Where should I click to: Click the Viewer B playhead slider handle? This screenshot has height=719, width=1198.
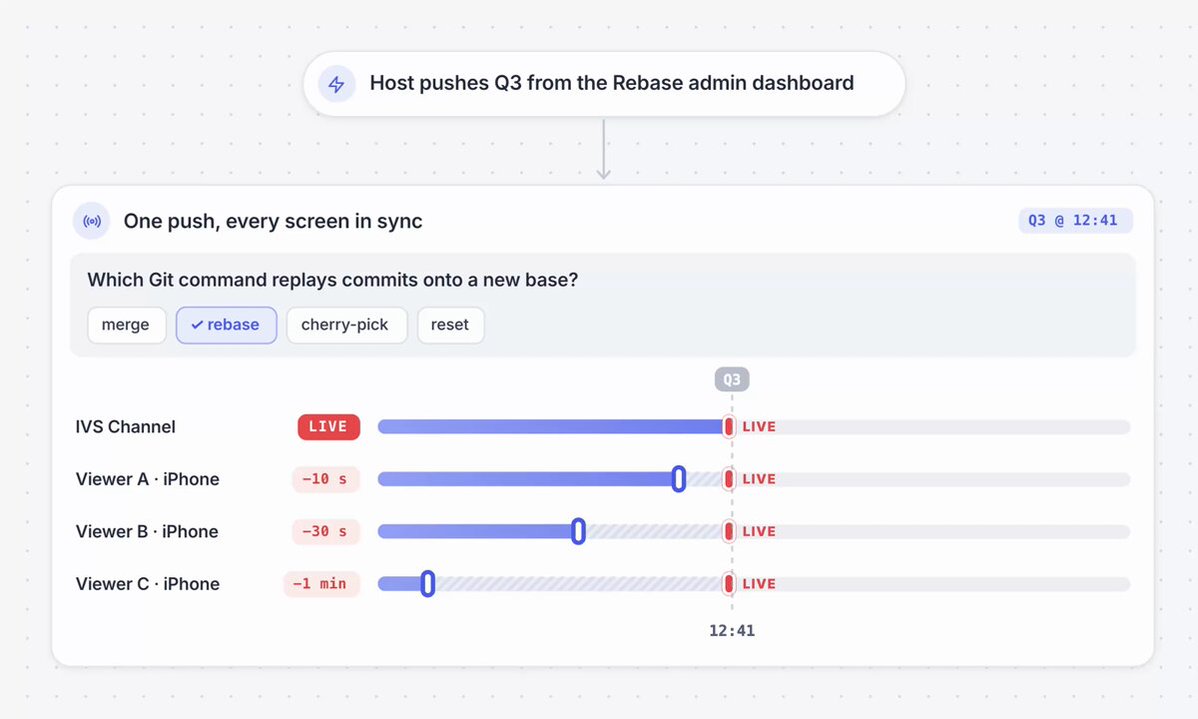pyautogui.click(x=578, y=531)
